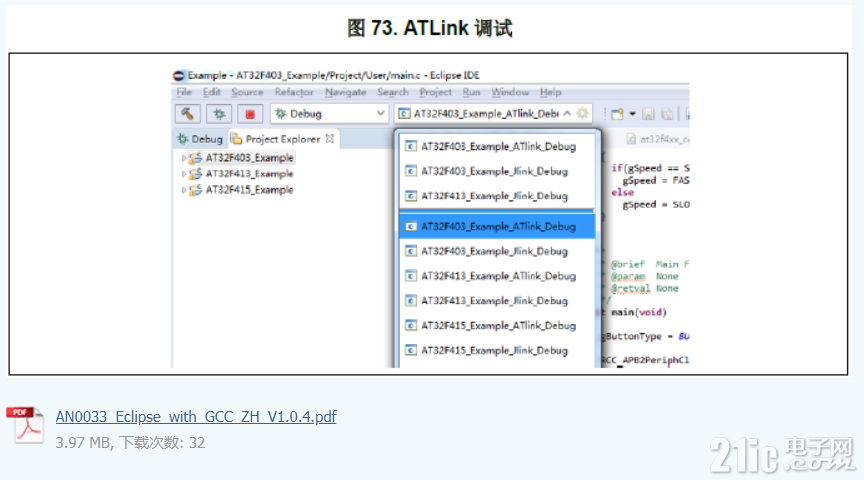Close the Project Explorer view with its X
864x480 pixels.
(x=330, y=138)
